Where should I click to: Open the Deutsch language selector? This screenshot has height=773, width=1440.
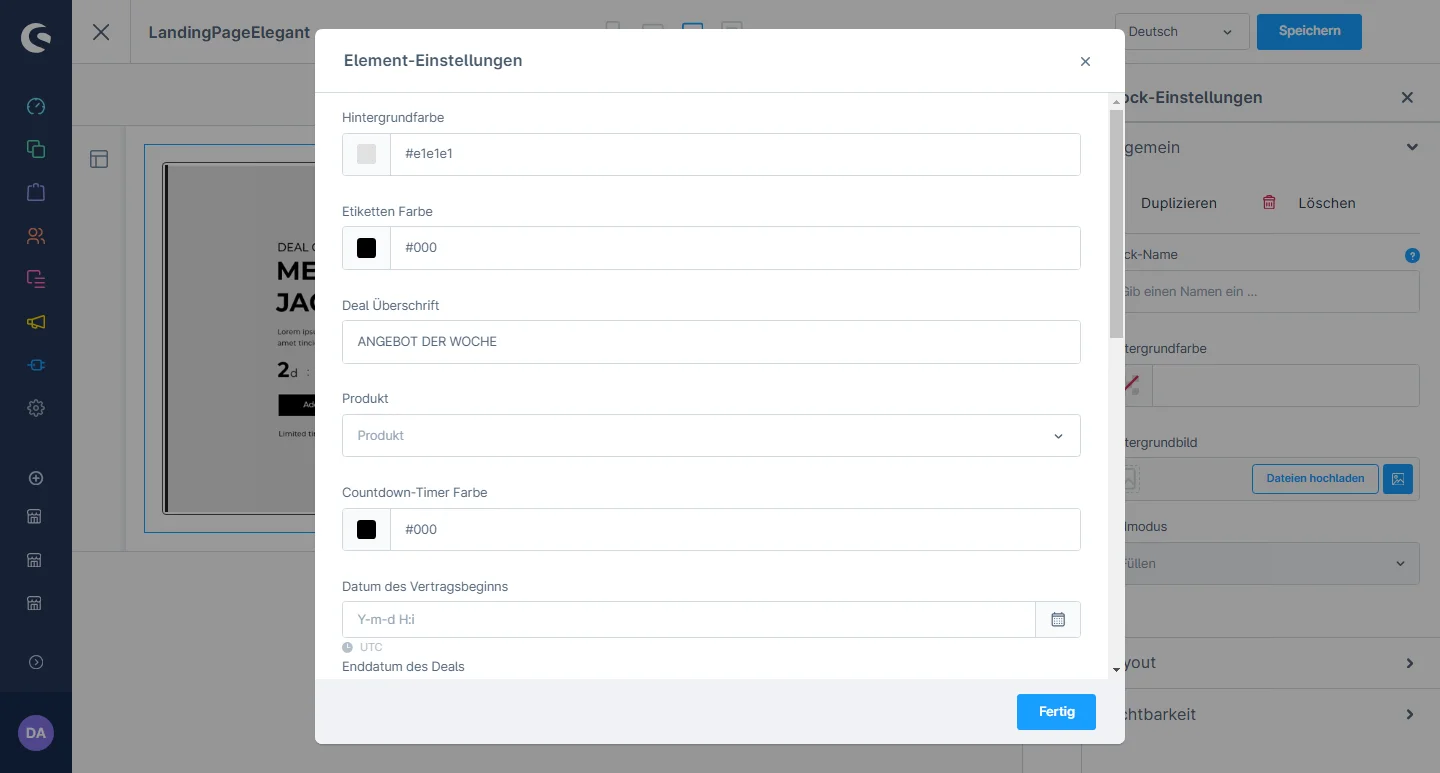point(1181,32)
